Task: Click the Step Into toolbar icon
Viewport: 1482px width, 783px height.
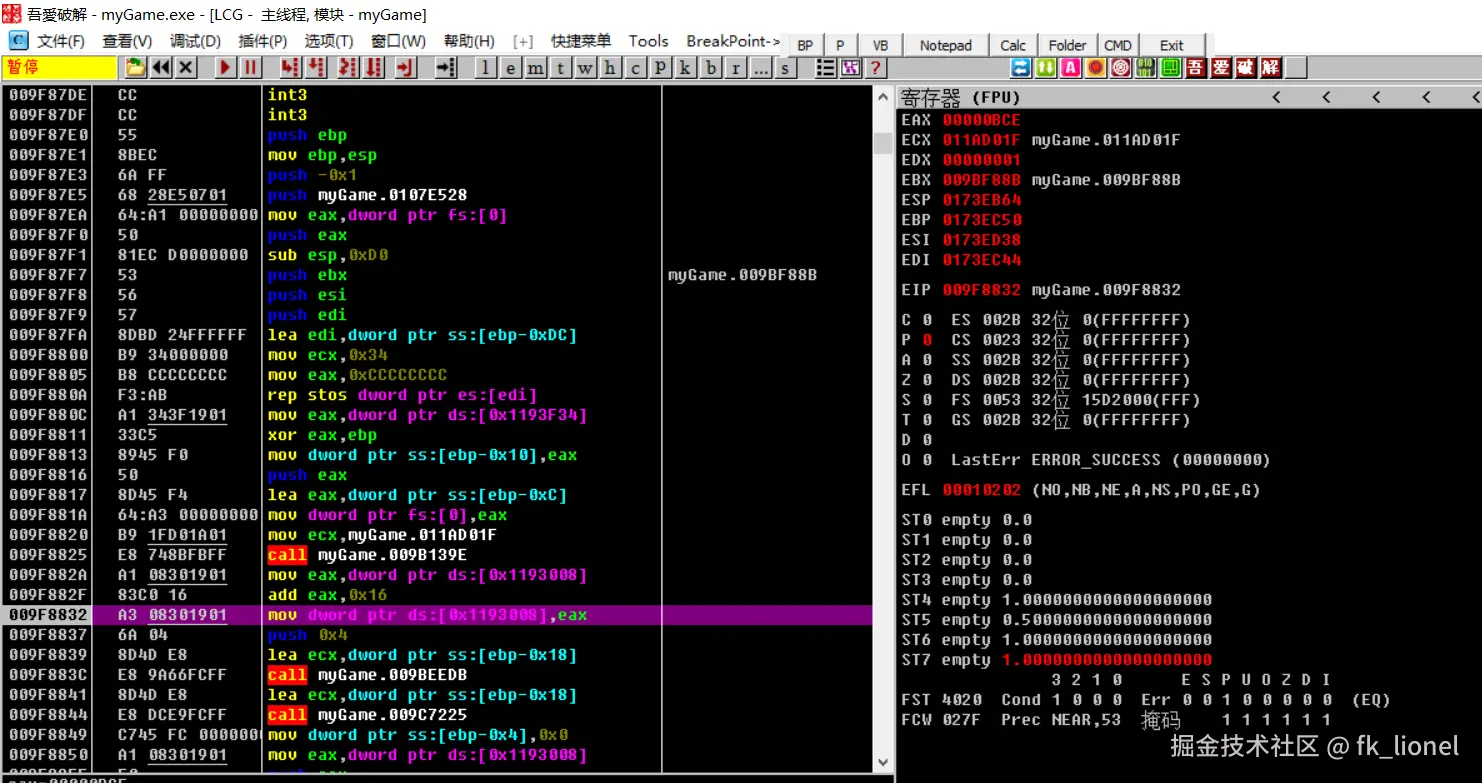Action: tap(290, 67)
